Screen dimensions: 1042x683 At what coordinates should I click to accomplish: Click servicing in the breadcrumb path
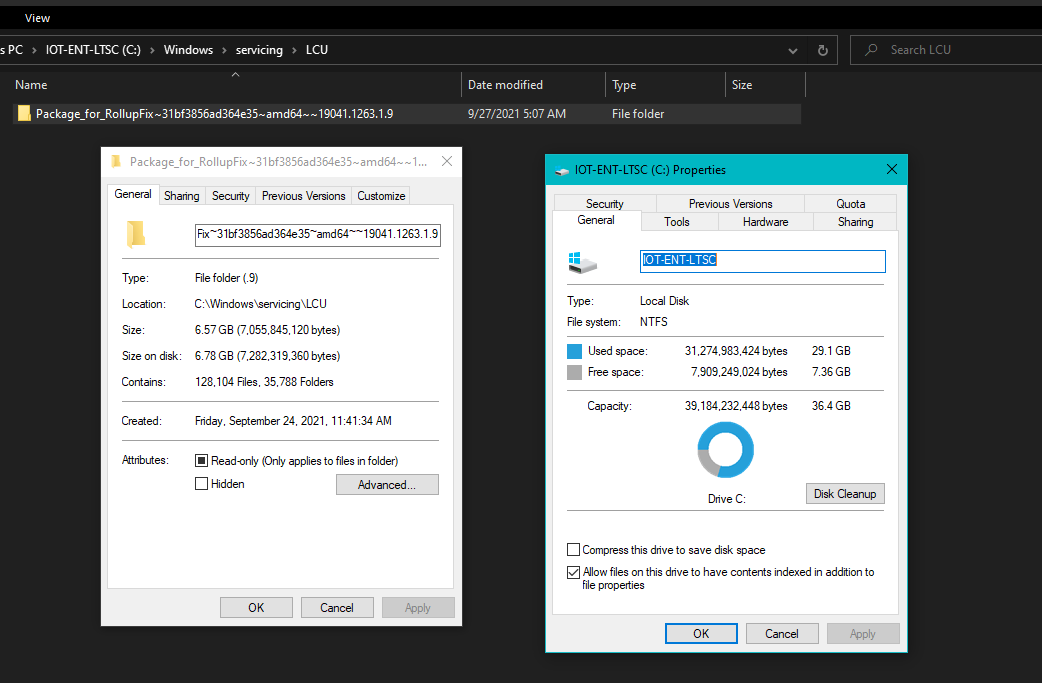[259, 50]
